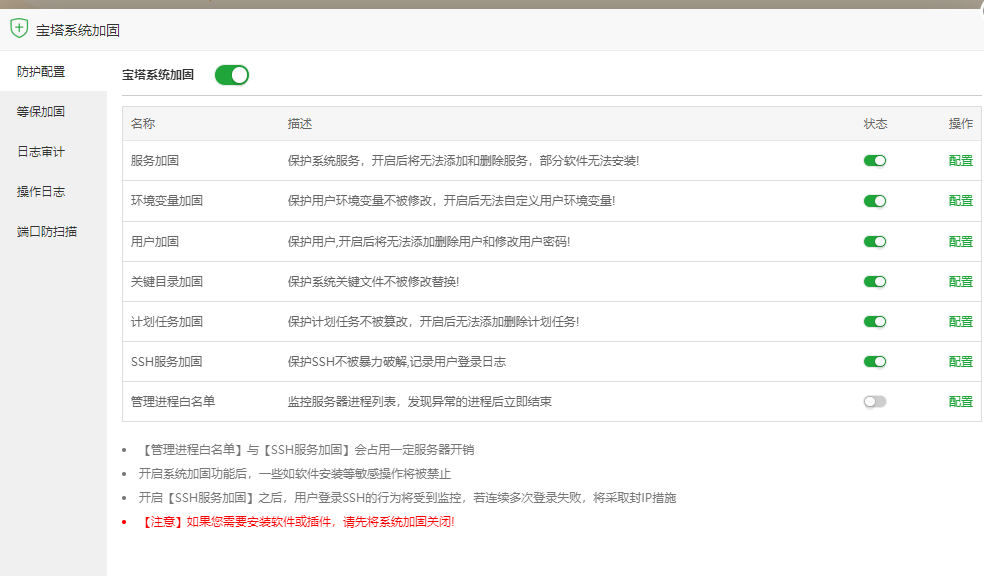Toggle the 环境变量加固 status switch
This screenshot has width=984, height=576.
(875, 201)
